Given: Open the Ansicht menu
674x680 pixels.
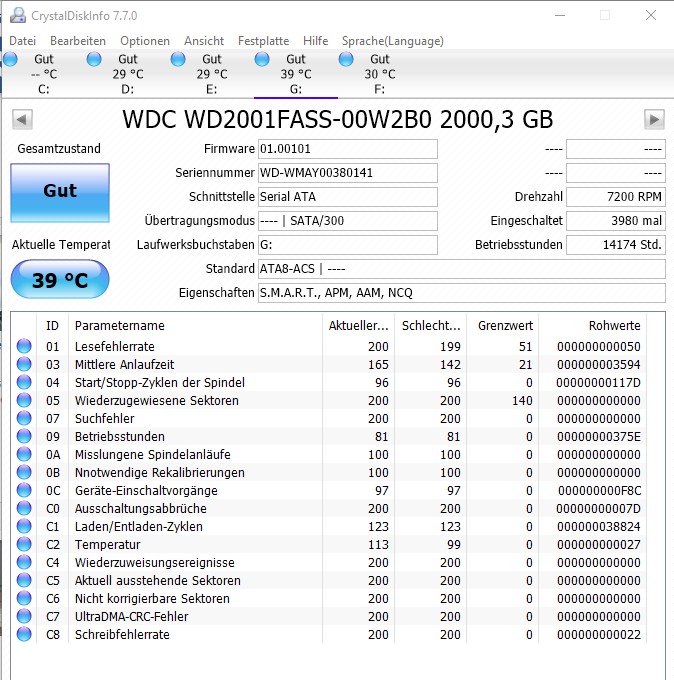Looking at the screenshot, I should click(x=204, y=41).
